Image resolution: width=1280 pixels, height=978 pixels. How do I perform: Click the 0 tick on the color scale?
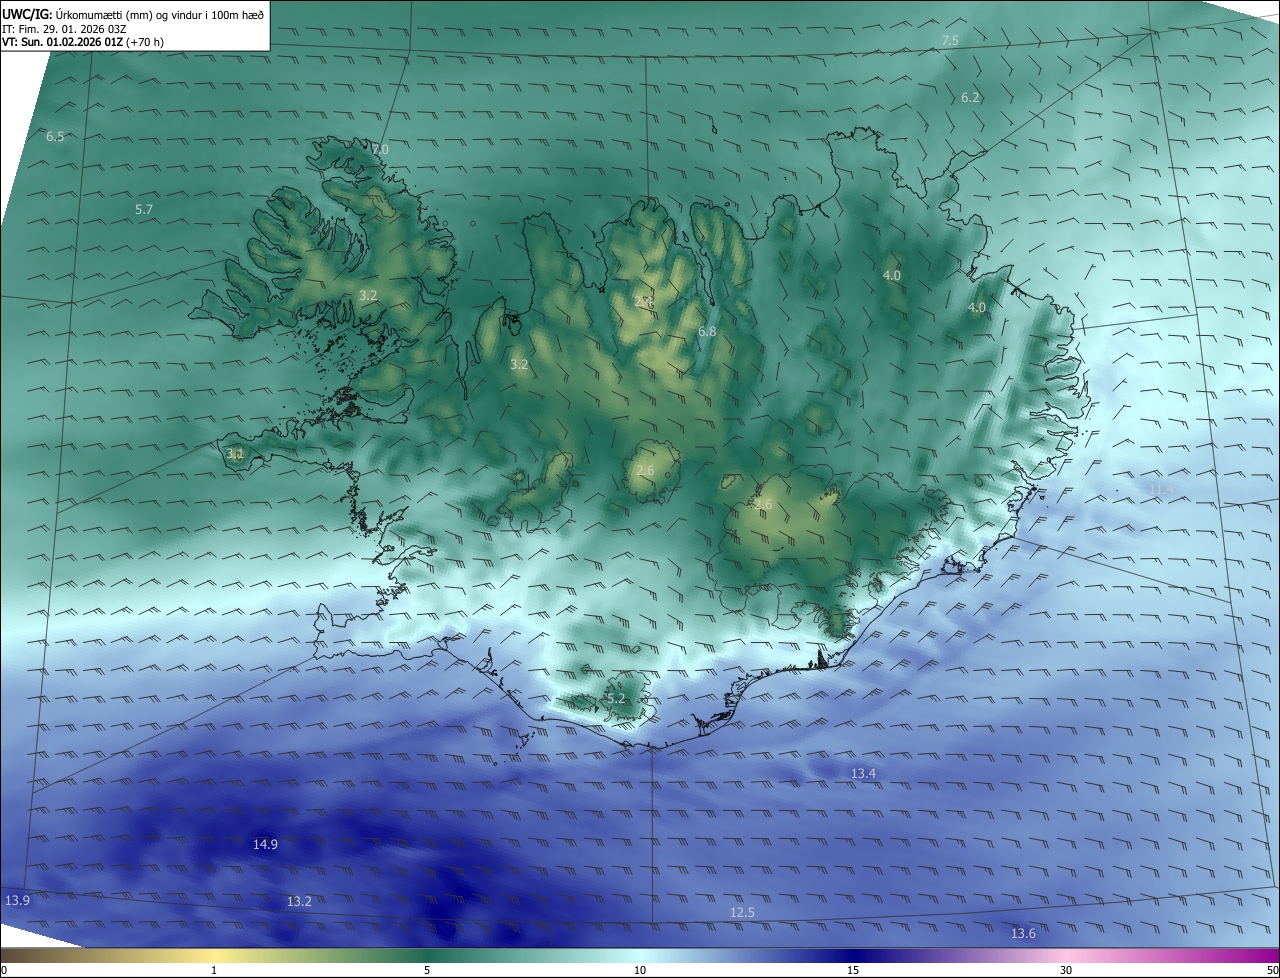click(4, 970)
